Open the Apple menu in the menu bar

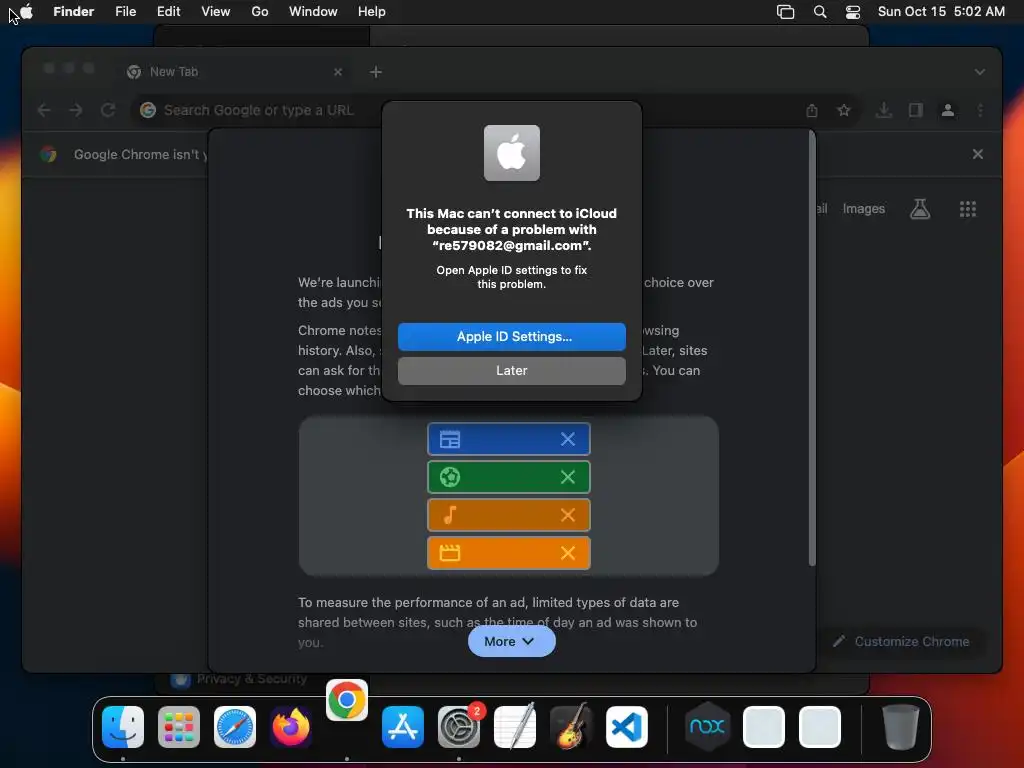pos(26,11)
